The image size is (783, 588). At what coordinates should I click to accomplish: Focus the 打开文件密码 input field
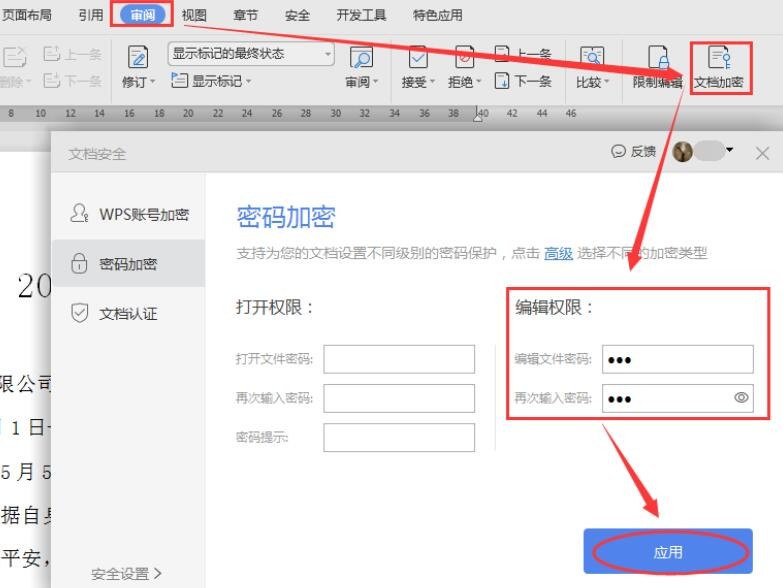tap(399, 359)
